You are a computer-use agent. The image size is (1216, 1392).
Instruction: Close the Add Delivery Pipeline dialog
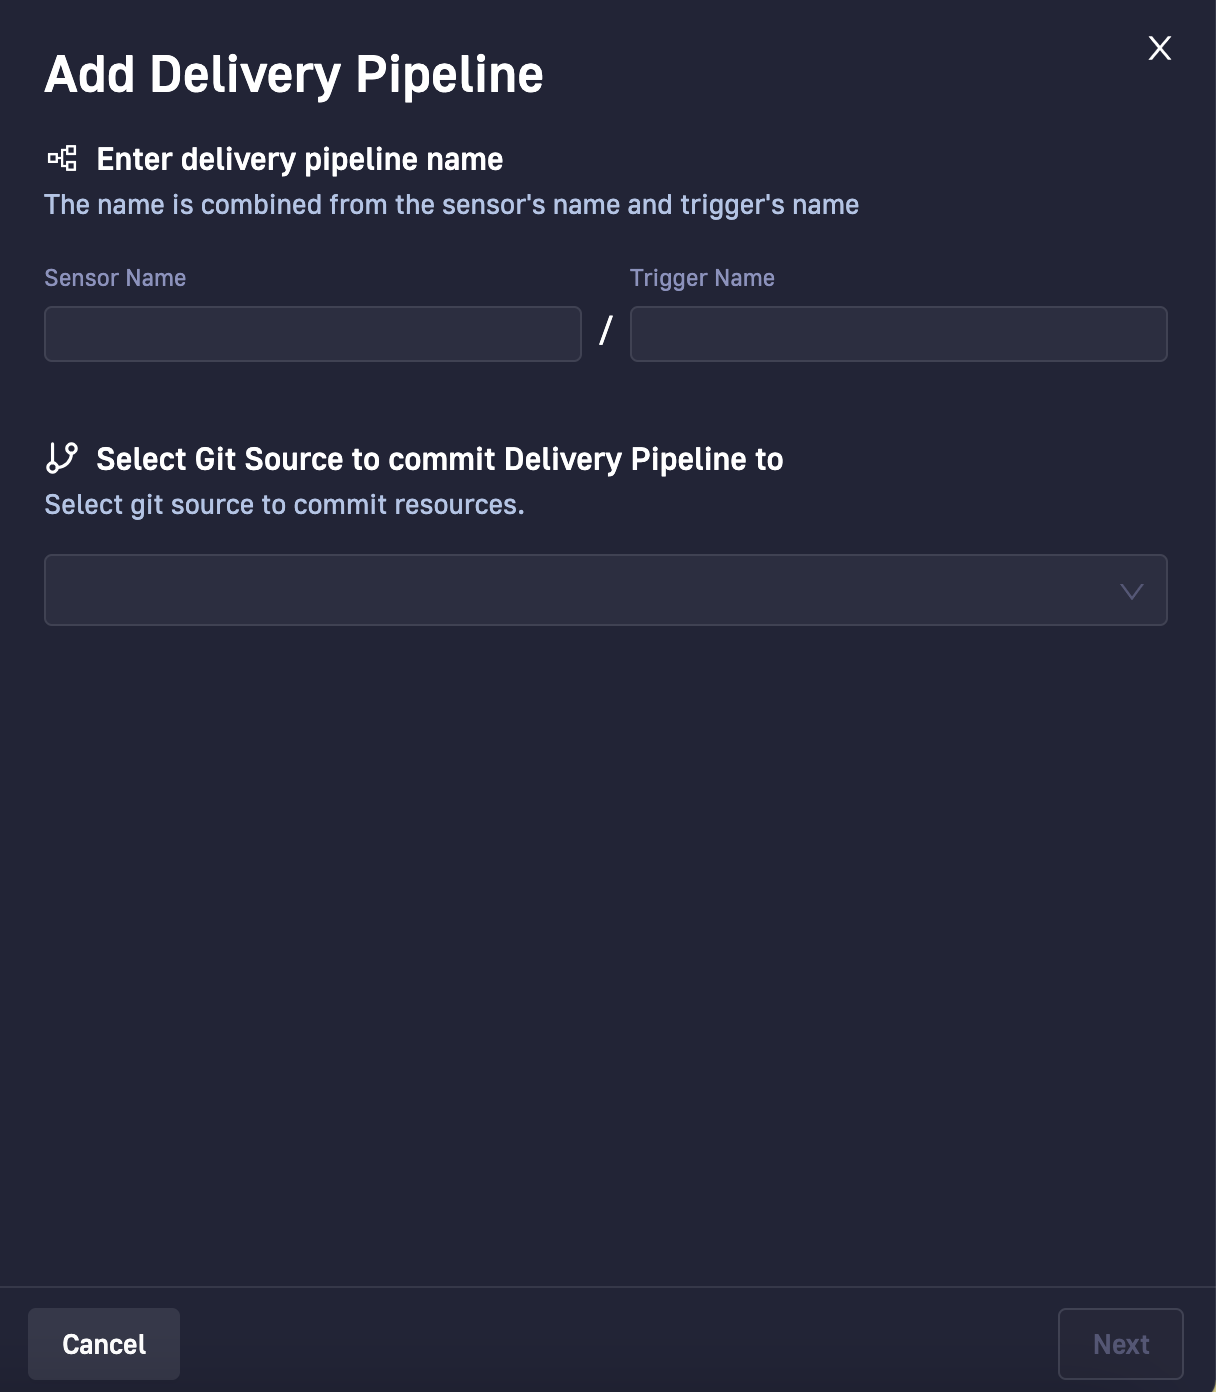(1160, 48)
